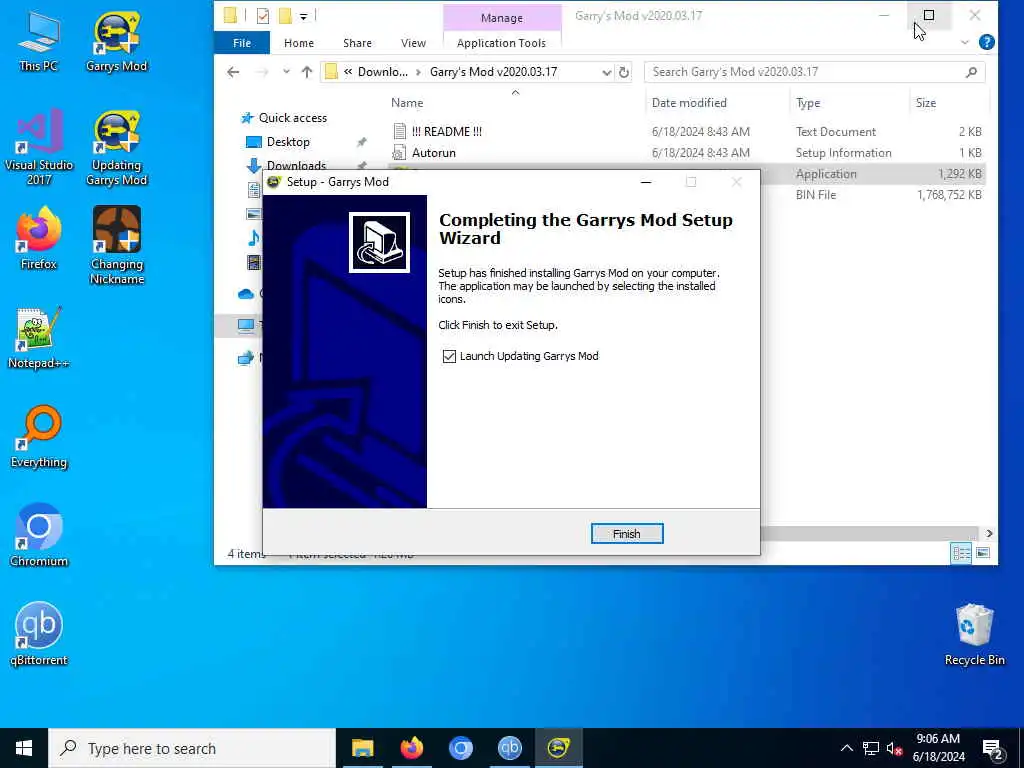The width and height of the screenshot is (1024, 768).
Task: Select Desktop in navigation pane
Action: 288,142
